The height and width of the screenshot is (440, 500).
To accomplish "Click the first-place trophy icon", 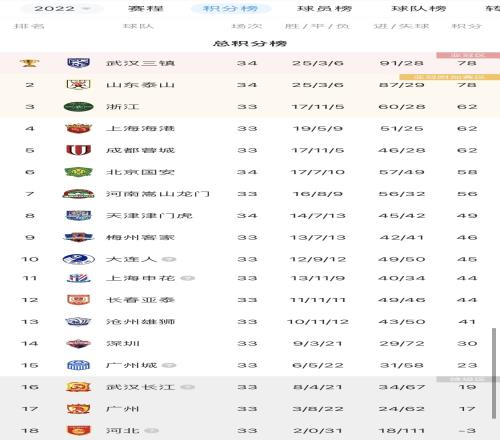I will [29, 63].
